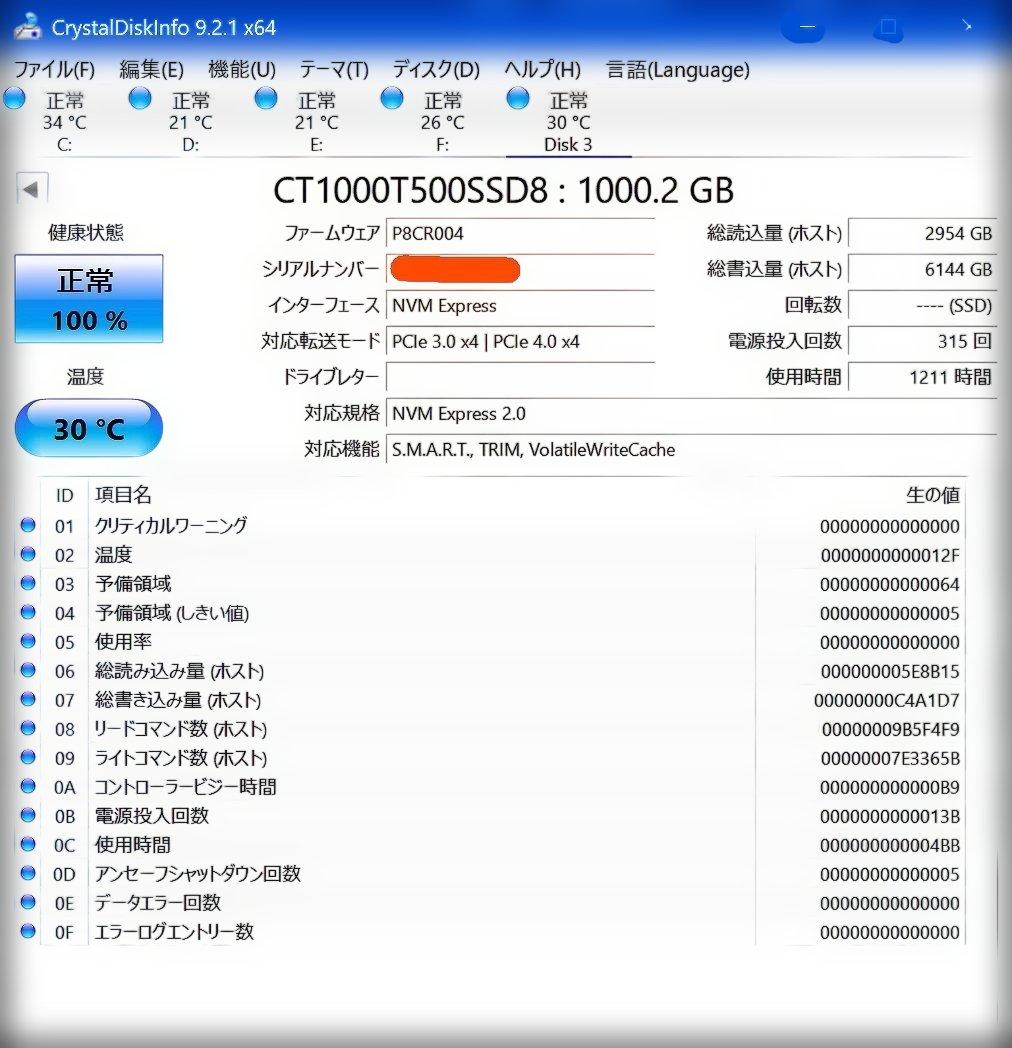Click the blue status indicator for drive D:
The width and height of the screenshot is (1012, 1048).
[x=139, y=98]
